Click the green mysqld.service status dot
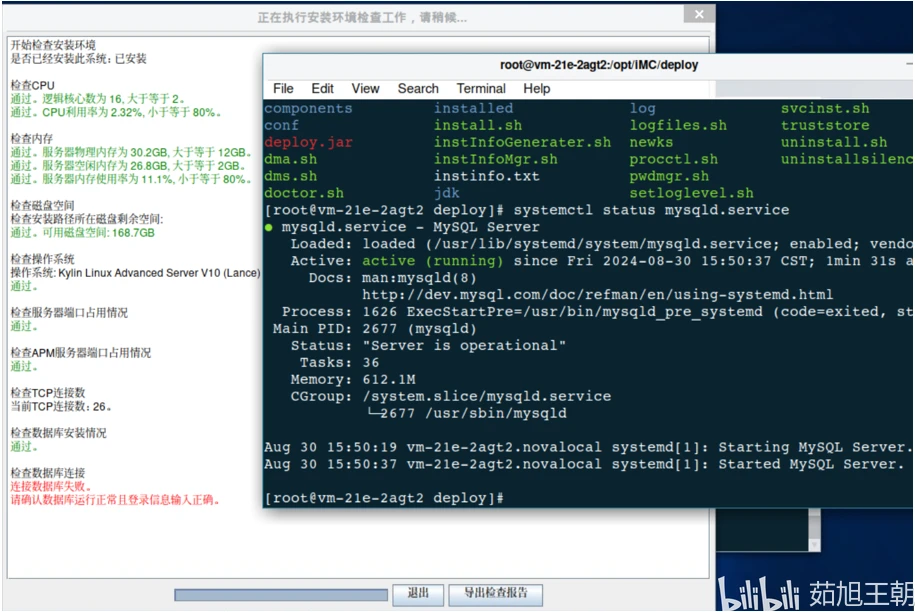 click(268, 228)
